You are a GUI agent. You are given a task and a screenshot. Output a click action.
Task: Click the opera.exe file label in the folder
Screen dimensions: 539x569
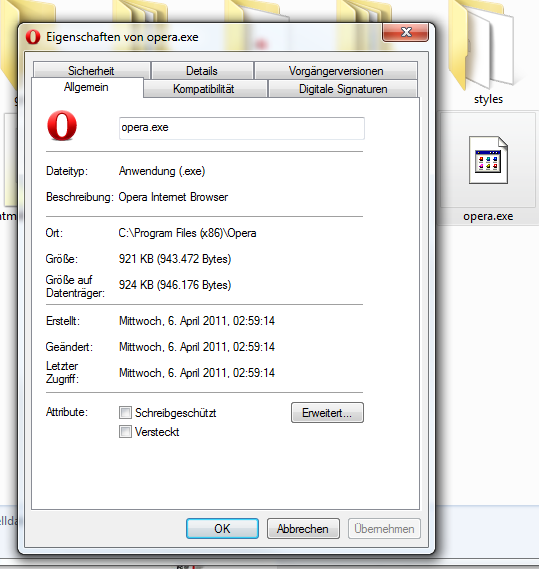pos(488,216)
